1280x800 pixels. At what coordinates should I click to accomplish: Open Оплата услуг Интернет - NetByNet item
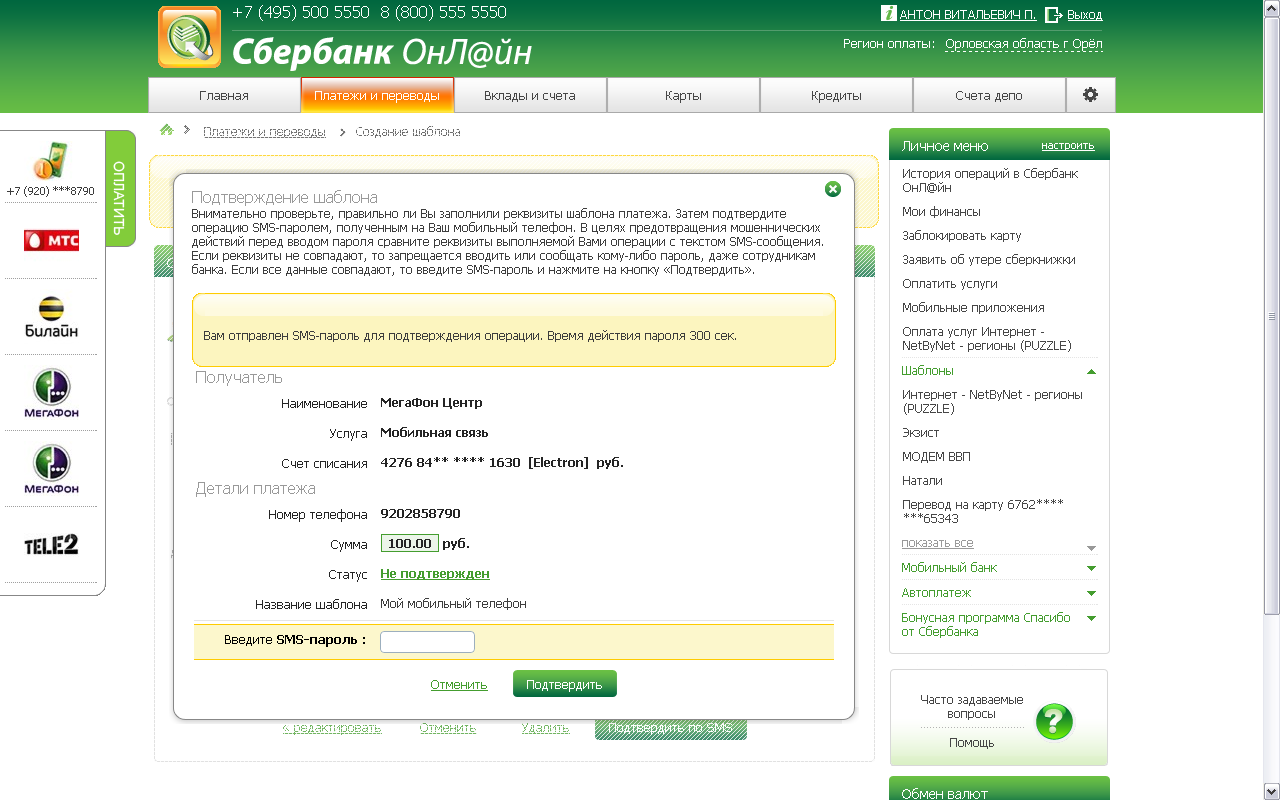(987, 339)
